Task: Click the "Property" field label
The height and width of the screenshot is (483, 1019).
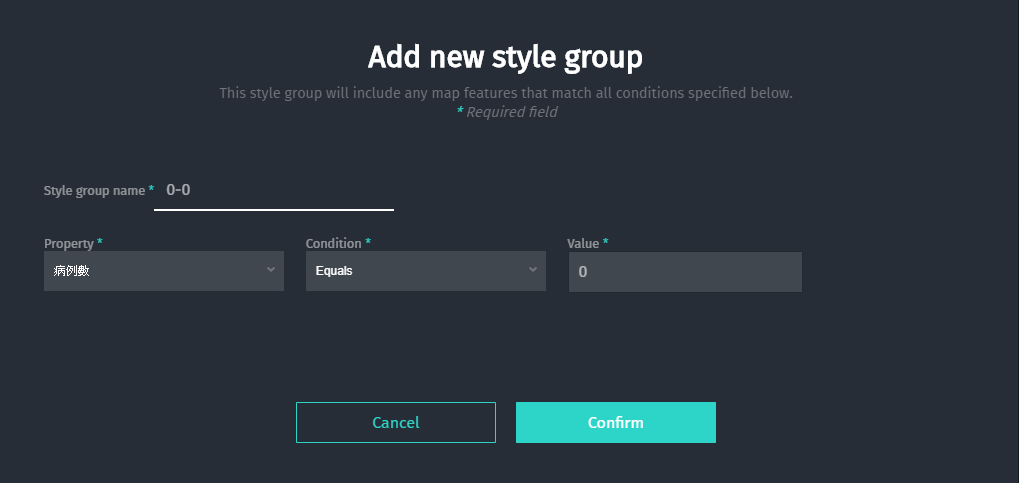Action: (68, 243)
